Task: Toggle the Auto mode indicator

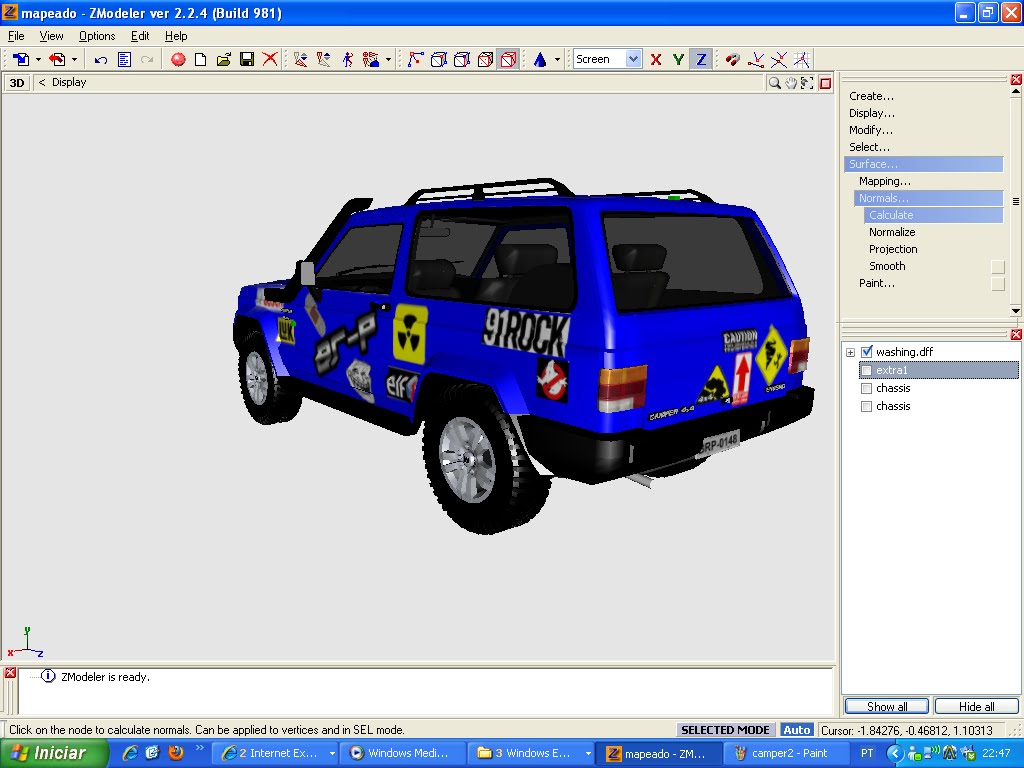Action: point(796,730)
